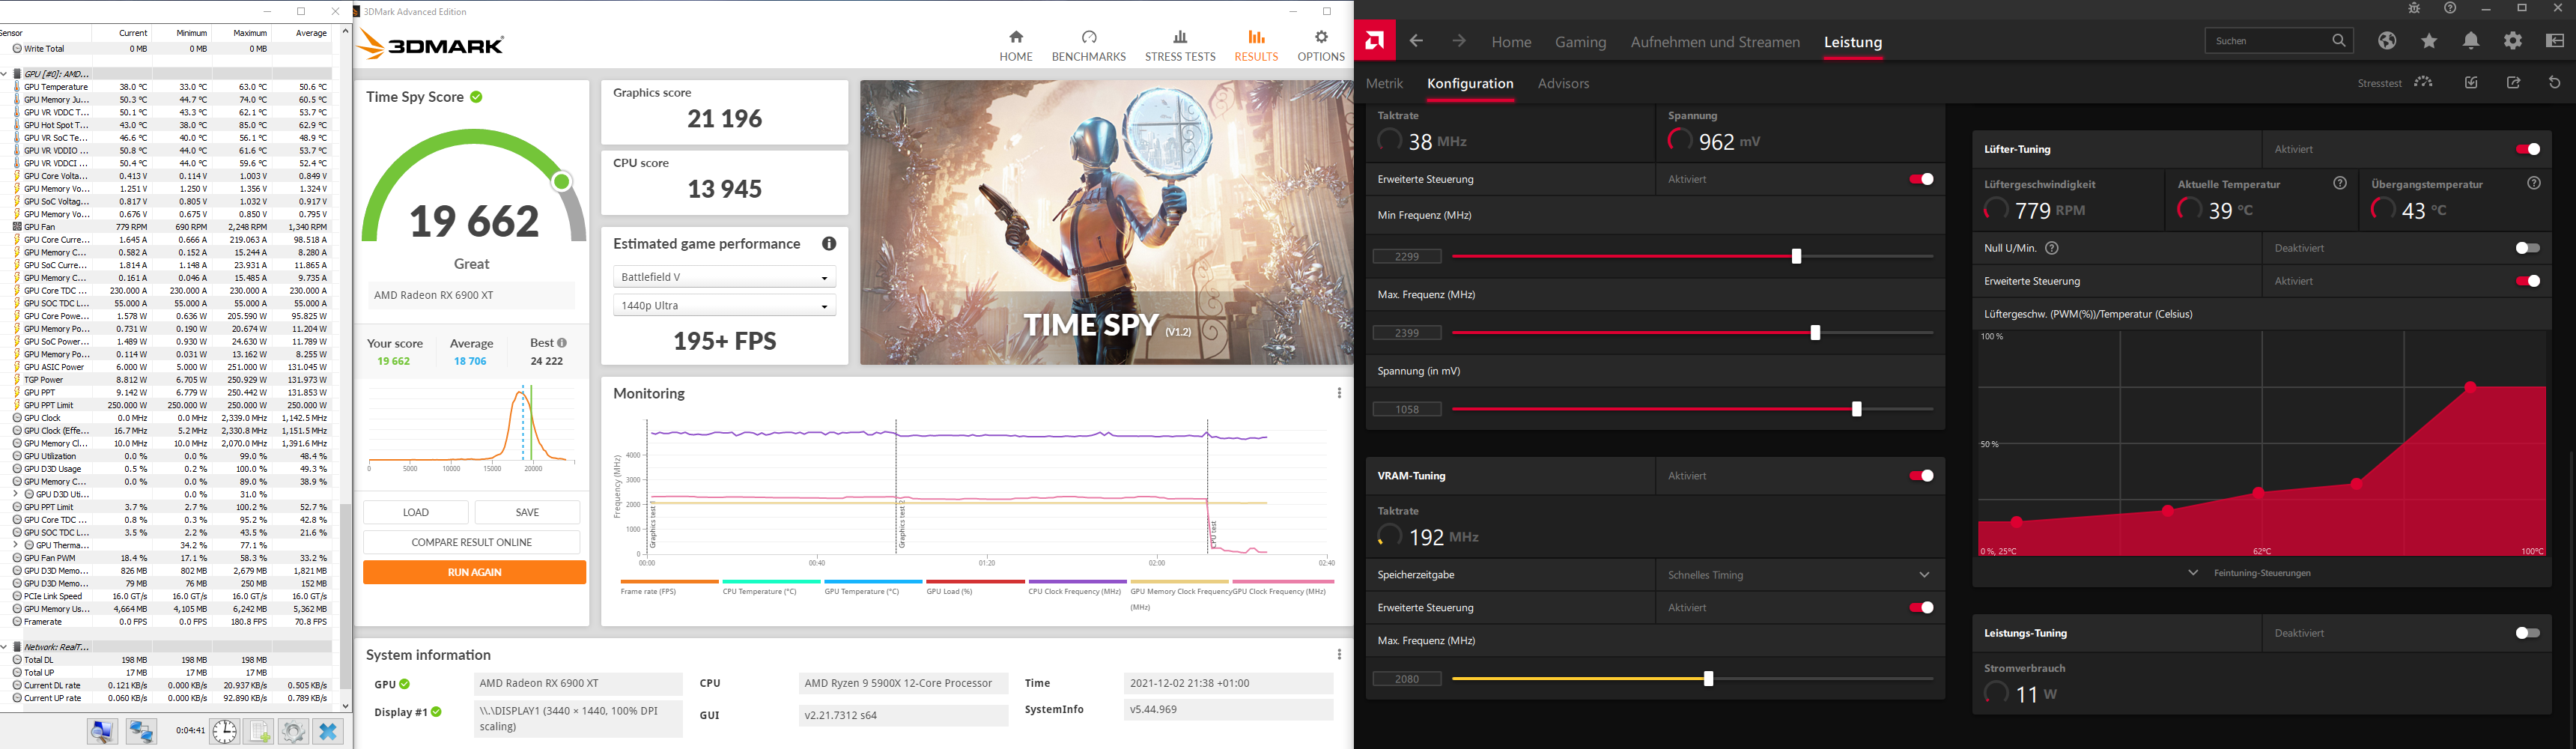Disable the Lüfter-Tuning switch
Image resolution: width=2576 pixels, height=749 pixels.
point(2527,149)
